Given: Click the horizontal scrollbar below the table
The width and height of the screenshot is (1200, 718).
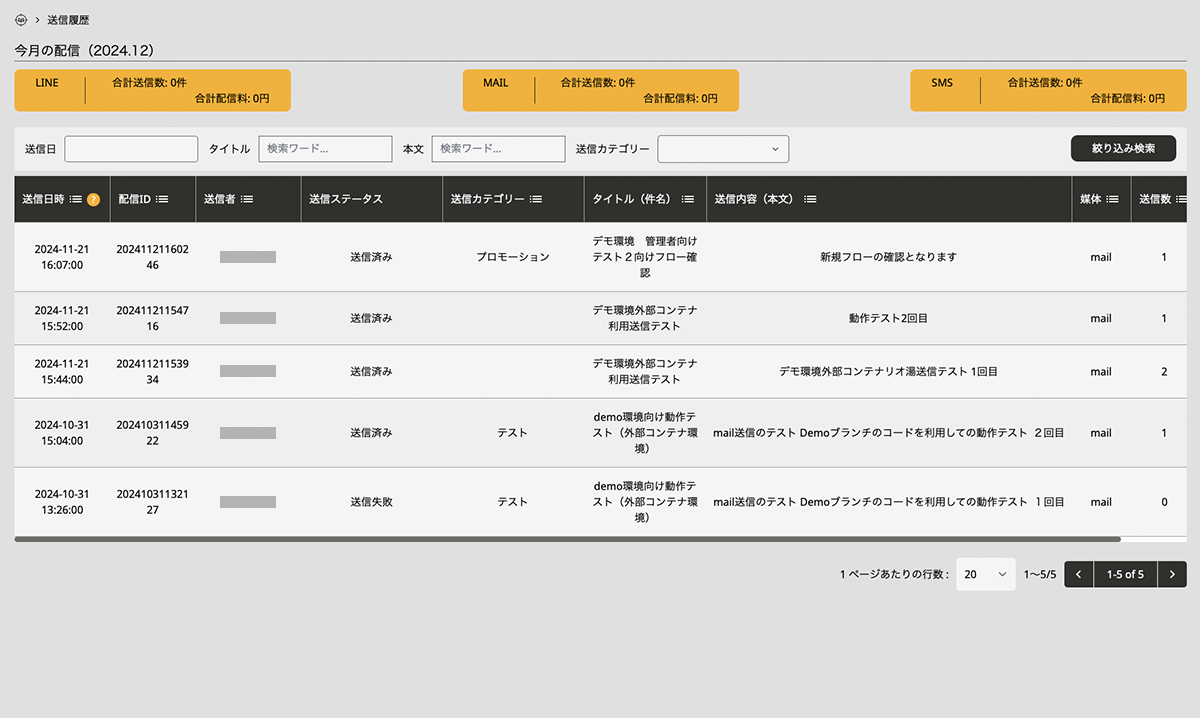Looking at the screenshot, I should (567, 539).
